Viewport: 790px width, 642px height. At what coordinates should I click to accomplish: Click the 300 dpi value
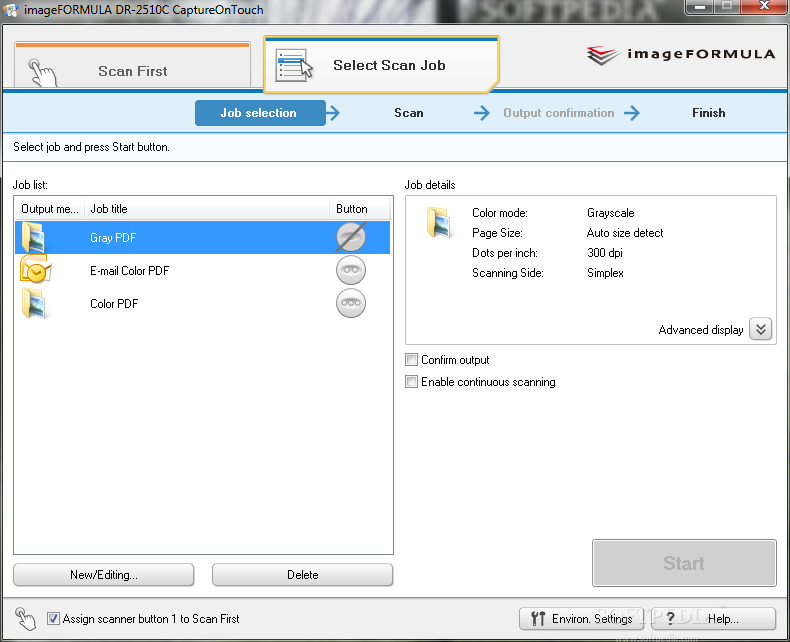coord(605,253)
